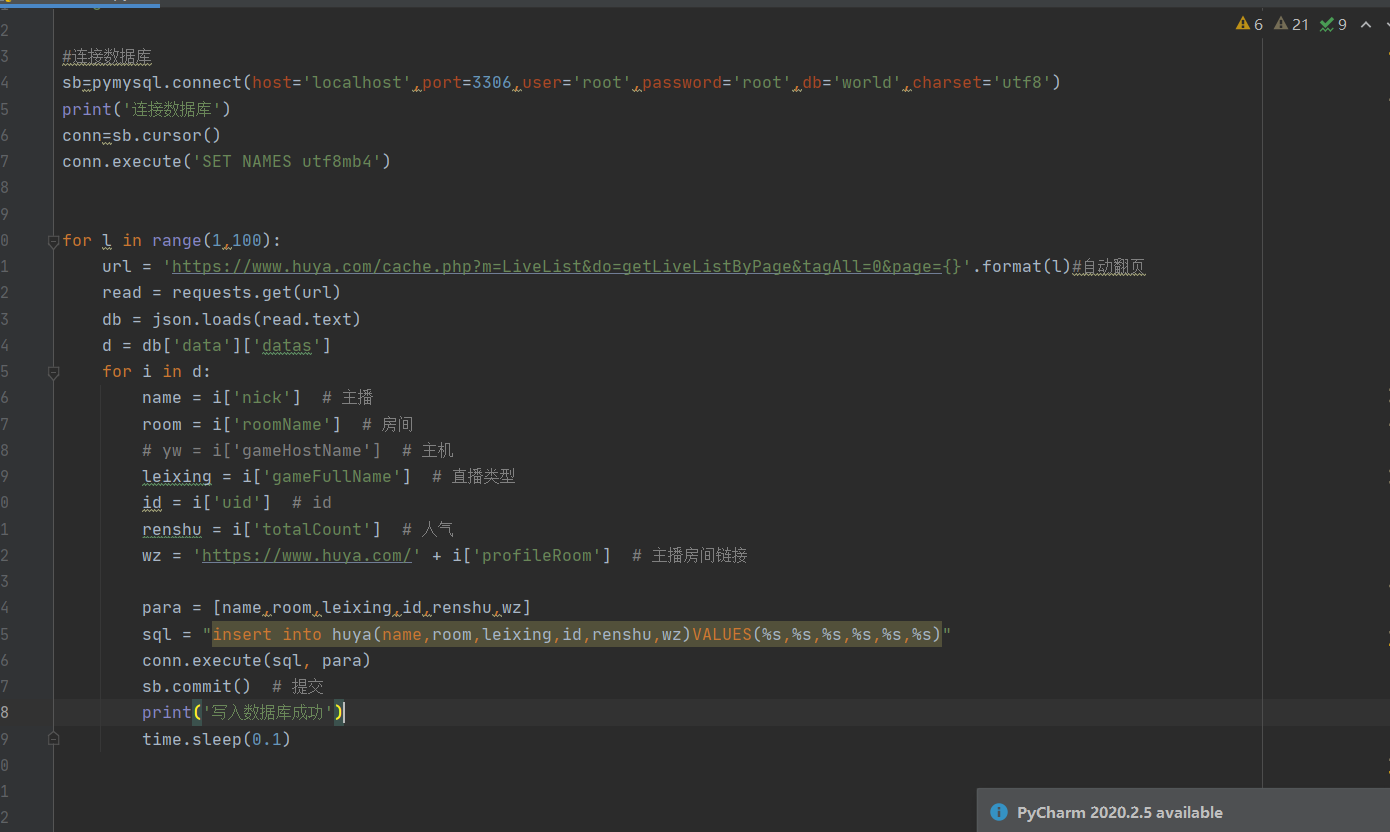Click the para list assignment line
The height and width of the screenshot is (832, 1390).
[x=336, y=607]
